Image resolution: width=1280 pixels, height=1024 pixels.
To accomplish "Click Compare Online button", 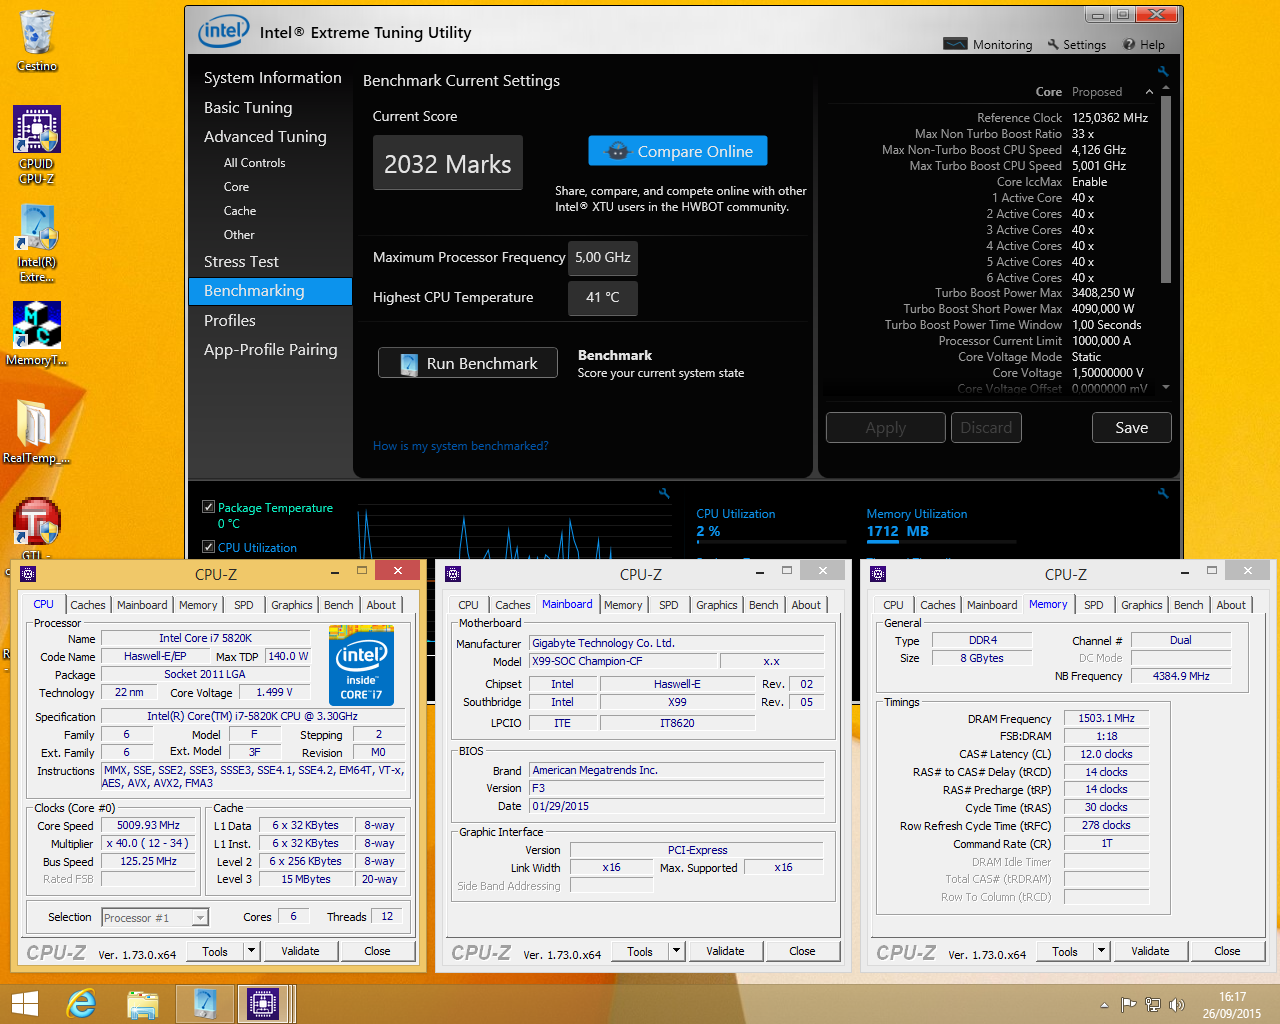I will [678, 151].
